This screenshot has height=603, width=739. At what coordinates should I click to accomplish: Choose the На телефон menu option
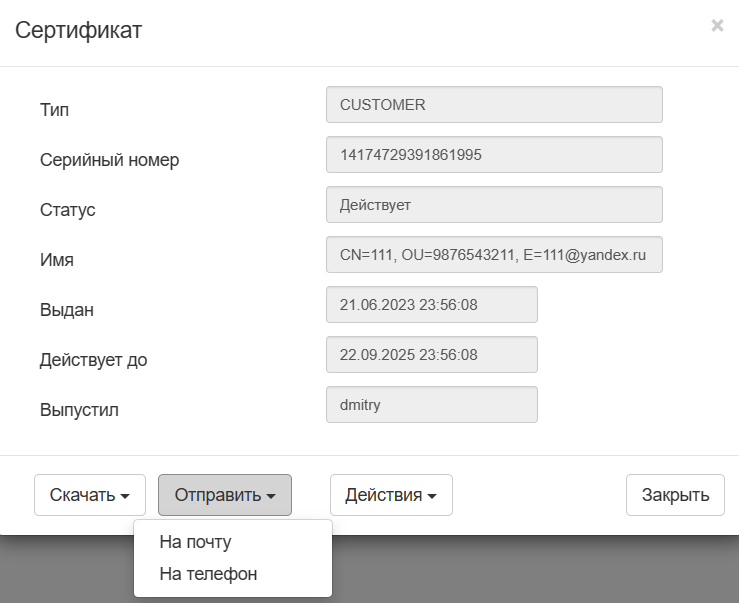(x=208, y=574)
